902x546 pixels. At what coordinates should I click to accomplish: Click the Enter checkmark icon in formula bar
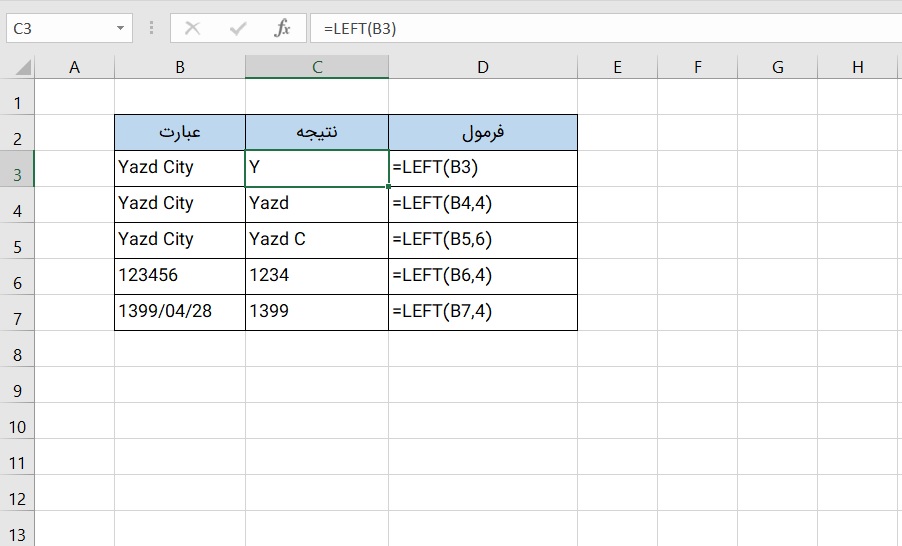[238, 29]
